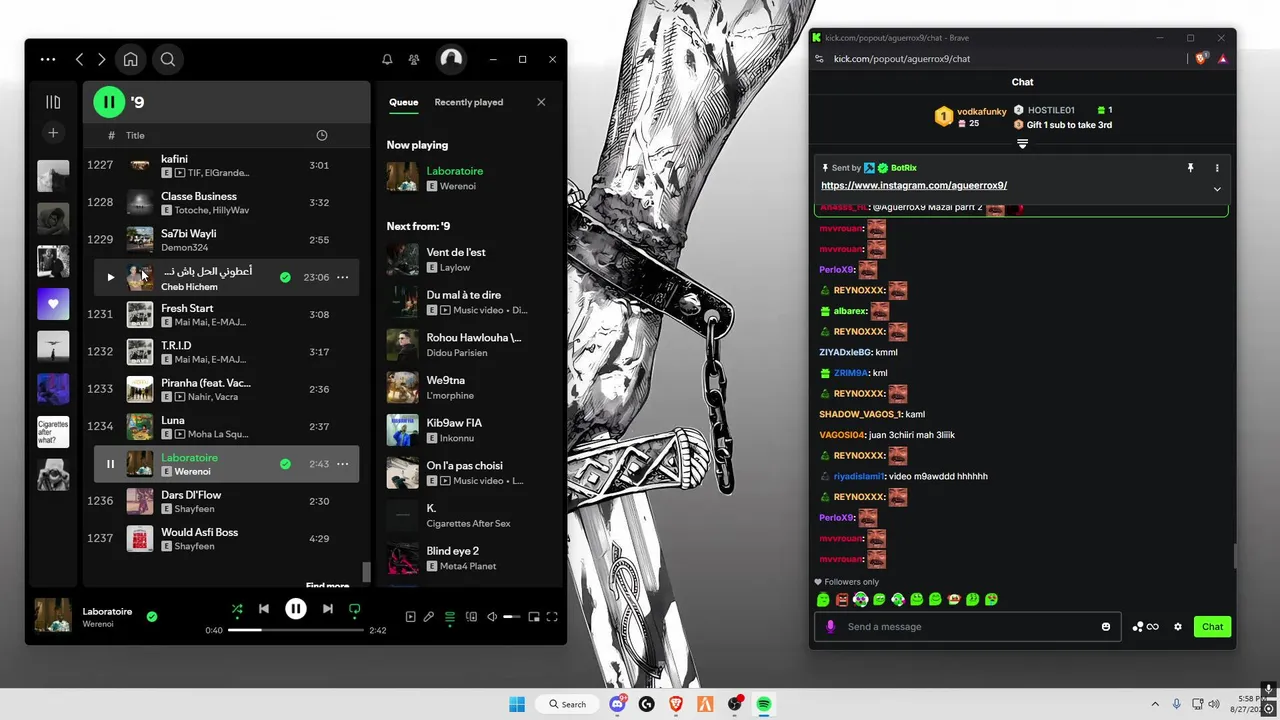Open the Spotify icon on the taskbar
The image size is (1280, 720).
(763, 704)
